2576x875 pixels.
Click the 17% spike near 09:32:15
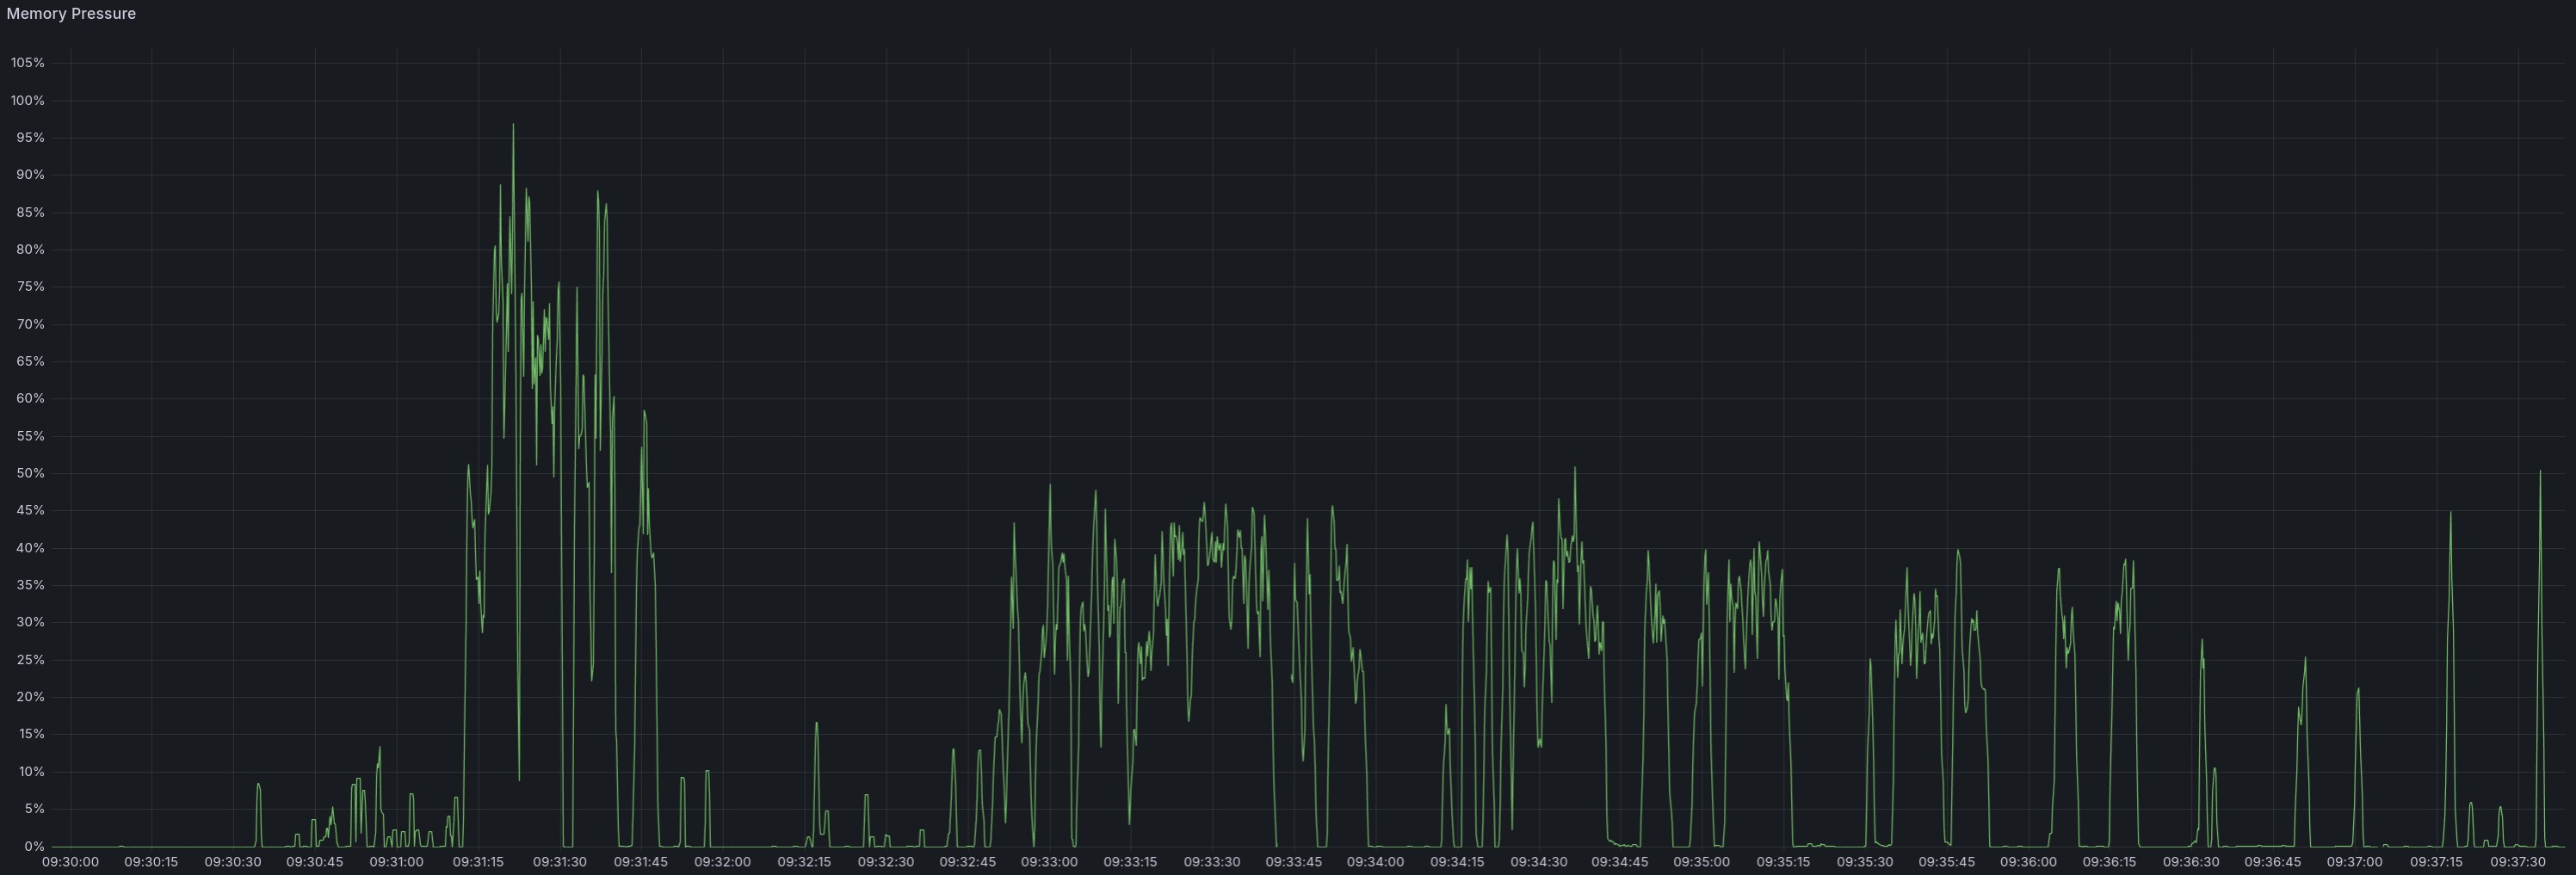point(817,723)
